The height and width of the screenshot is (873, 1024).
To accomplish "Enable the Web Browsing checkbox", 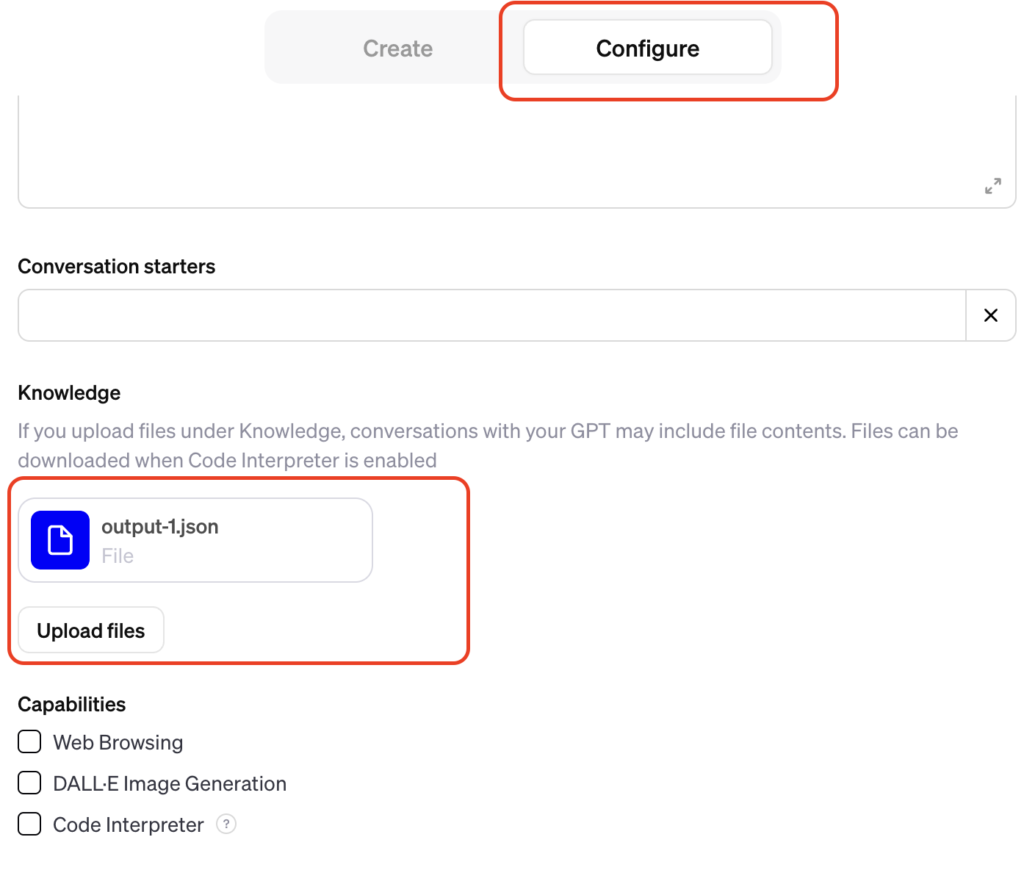I will coord(30,742).
